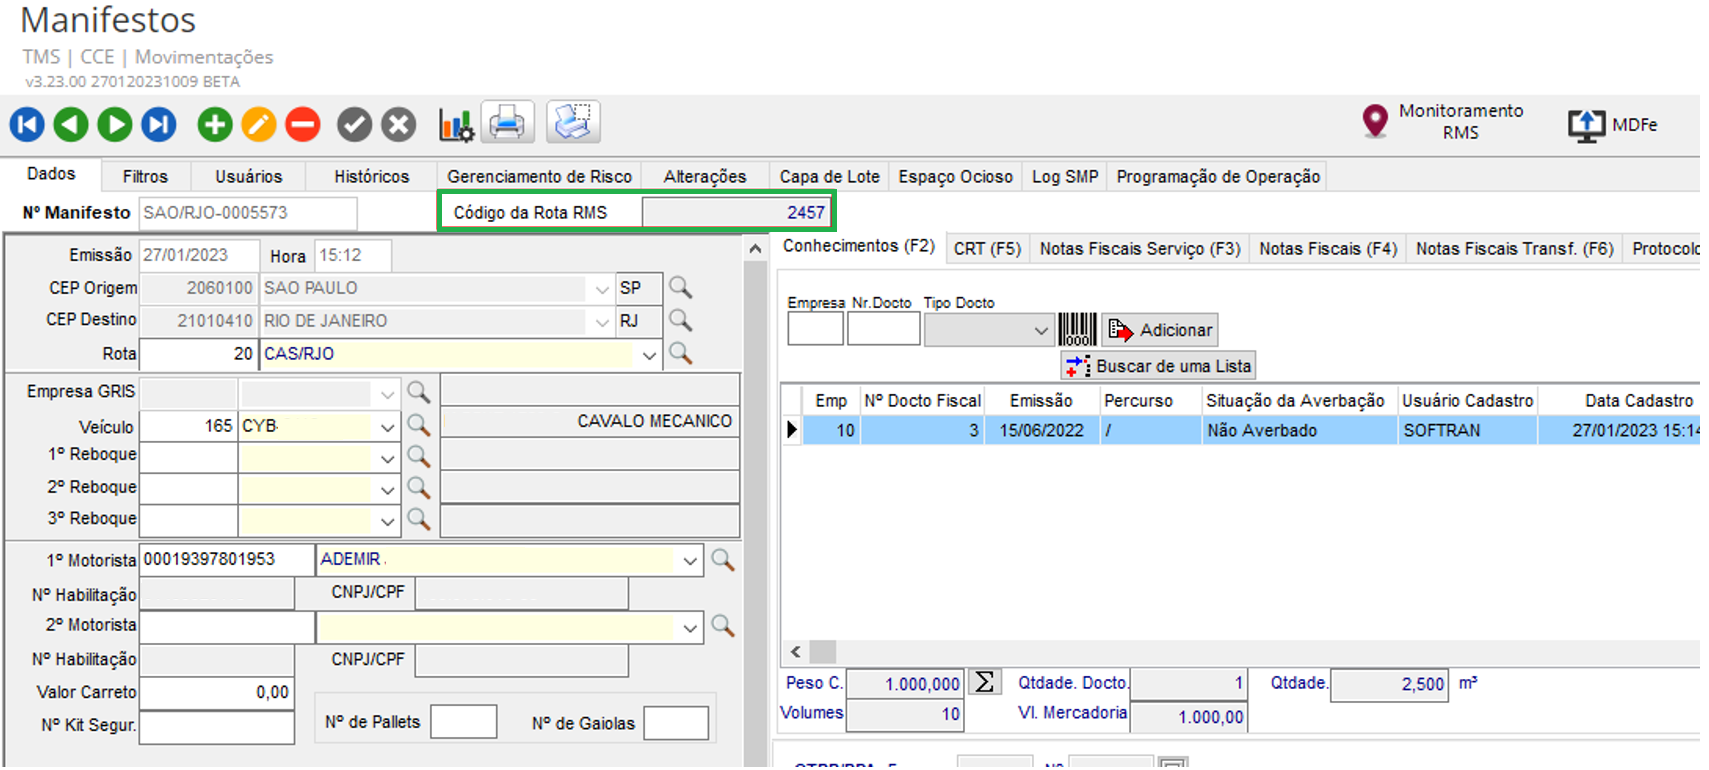Expand the 1º Motorista dropdown
This screenshot has height=770, width=1709.
tap(690, 561)
